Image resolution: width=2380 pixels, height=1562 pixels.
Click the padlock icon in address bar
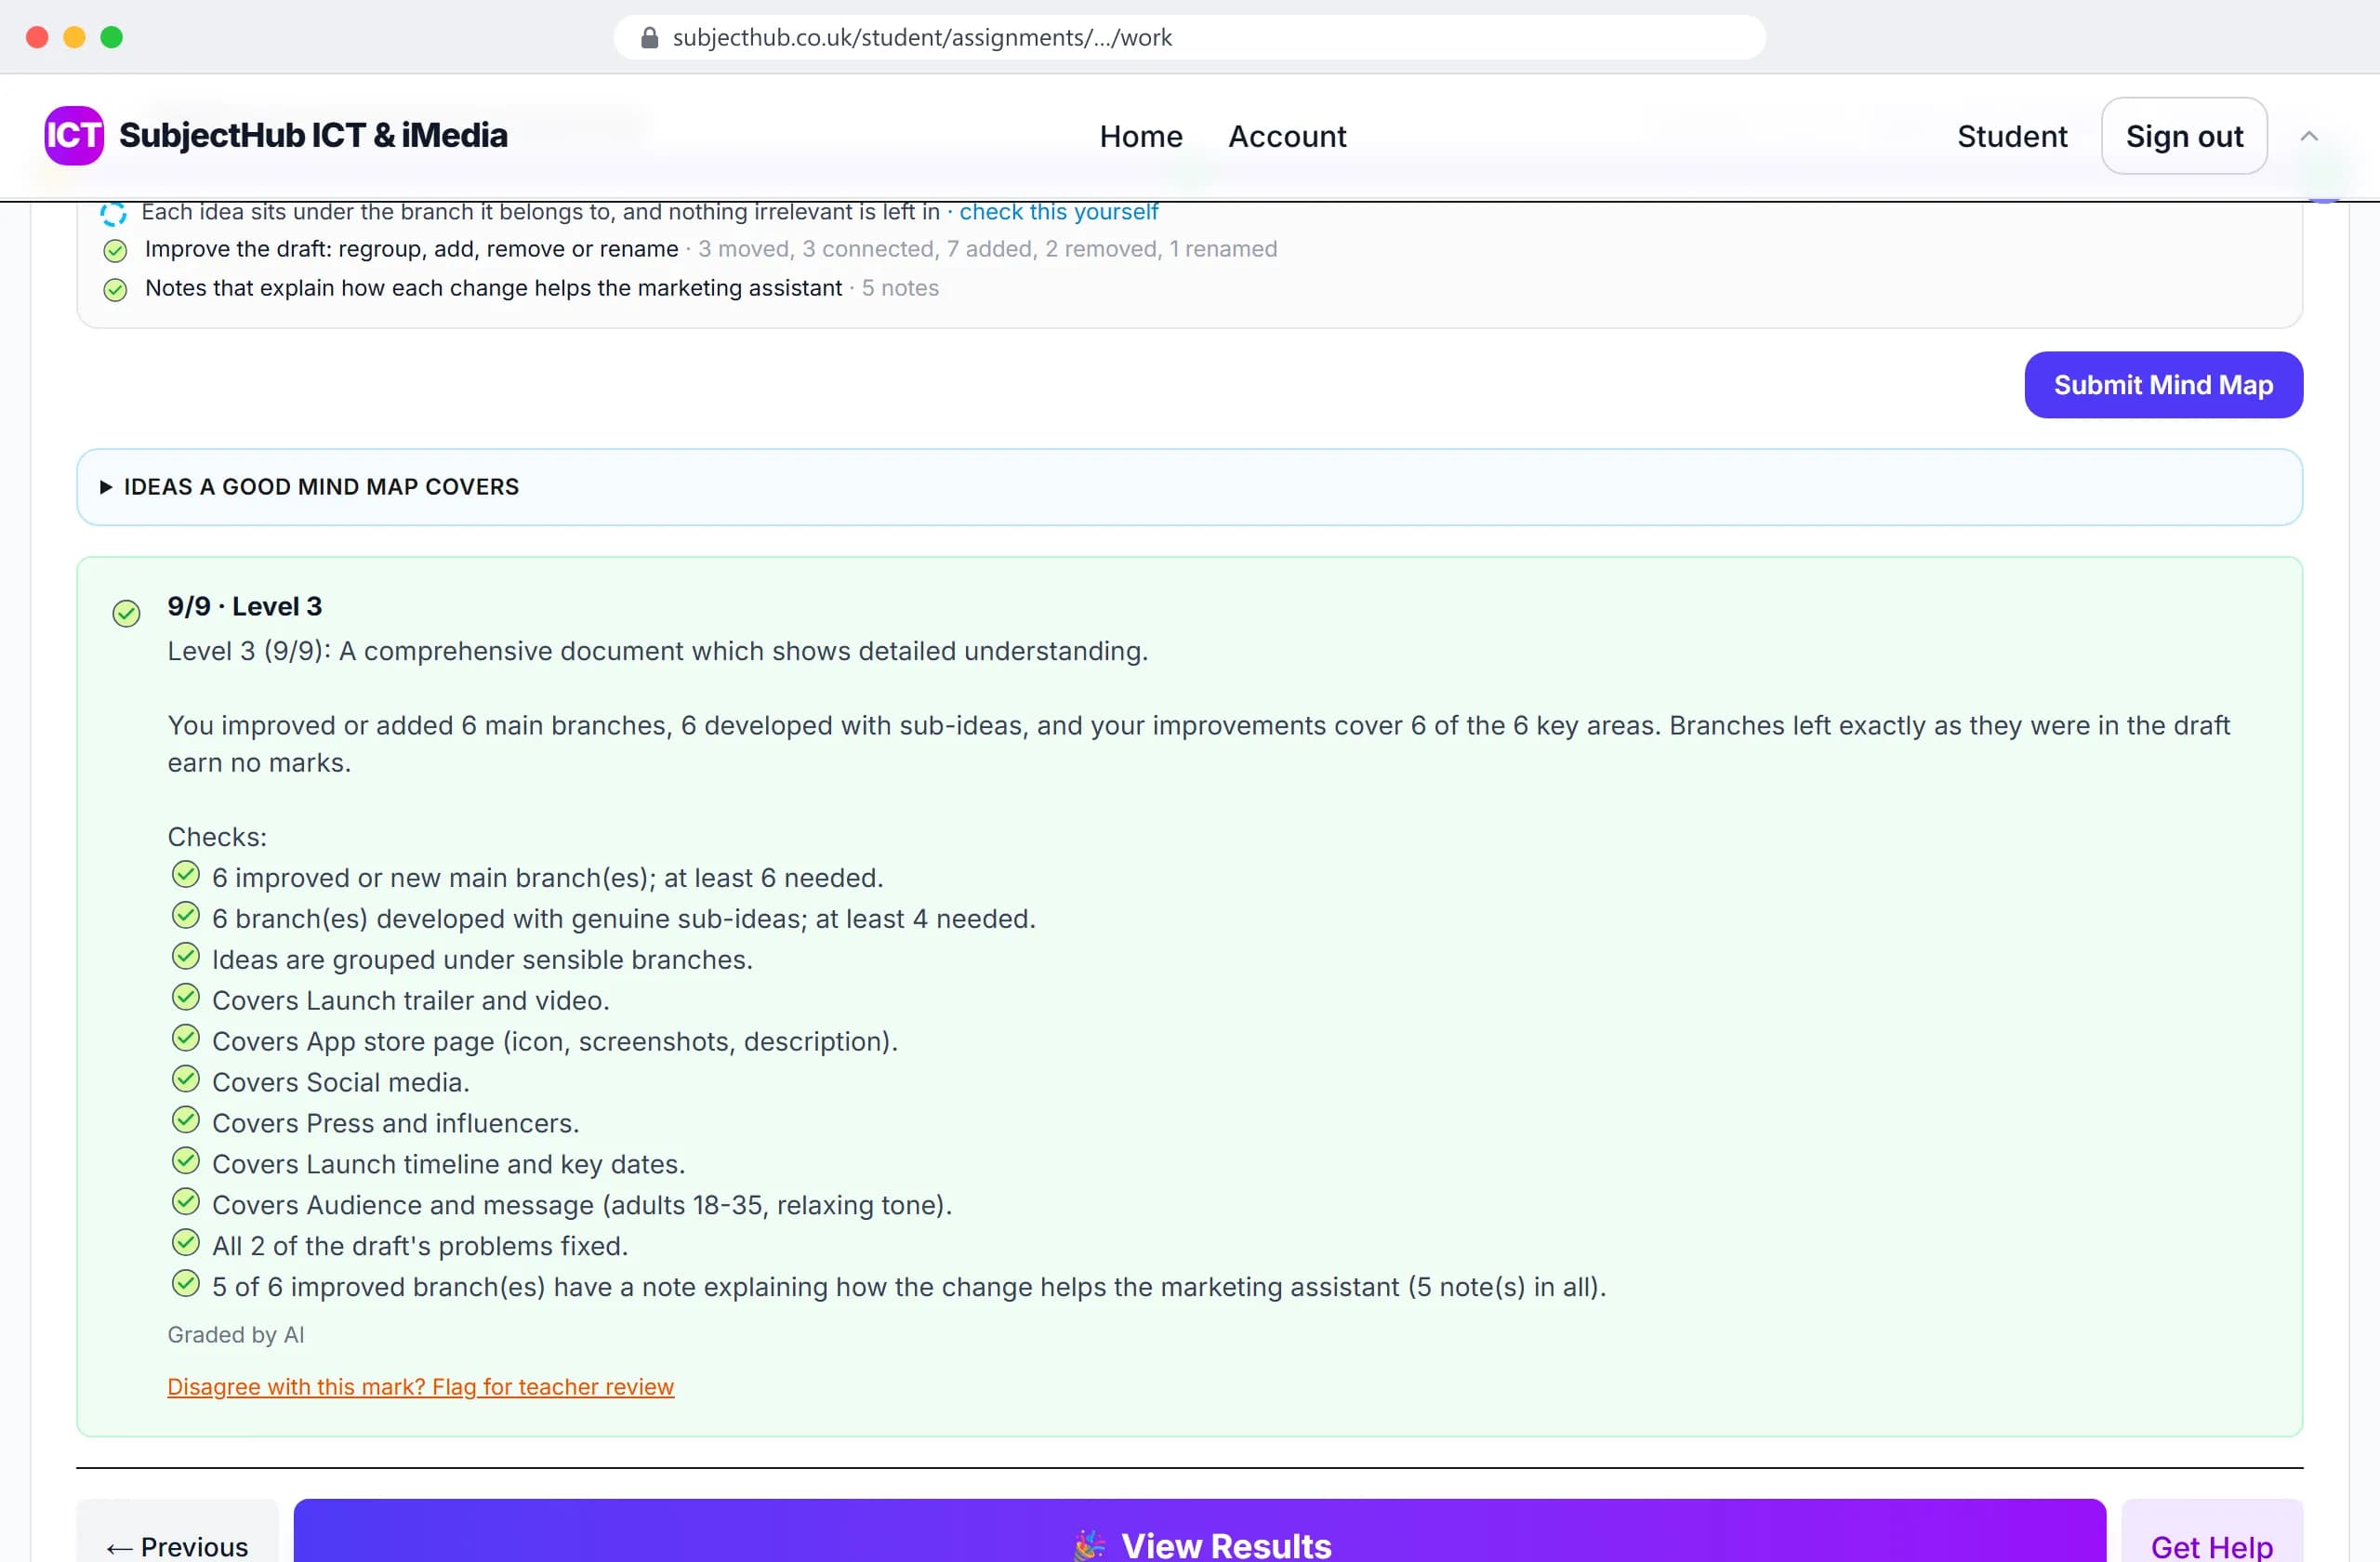coord(649,38)
